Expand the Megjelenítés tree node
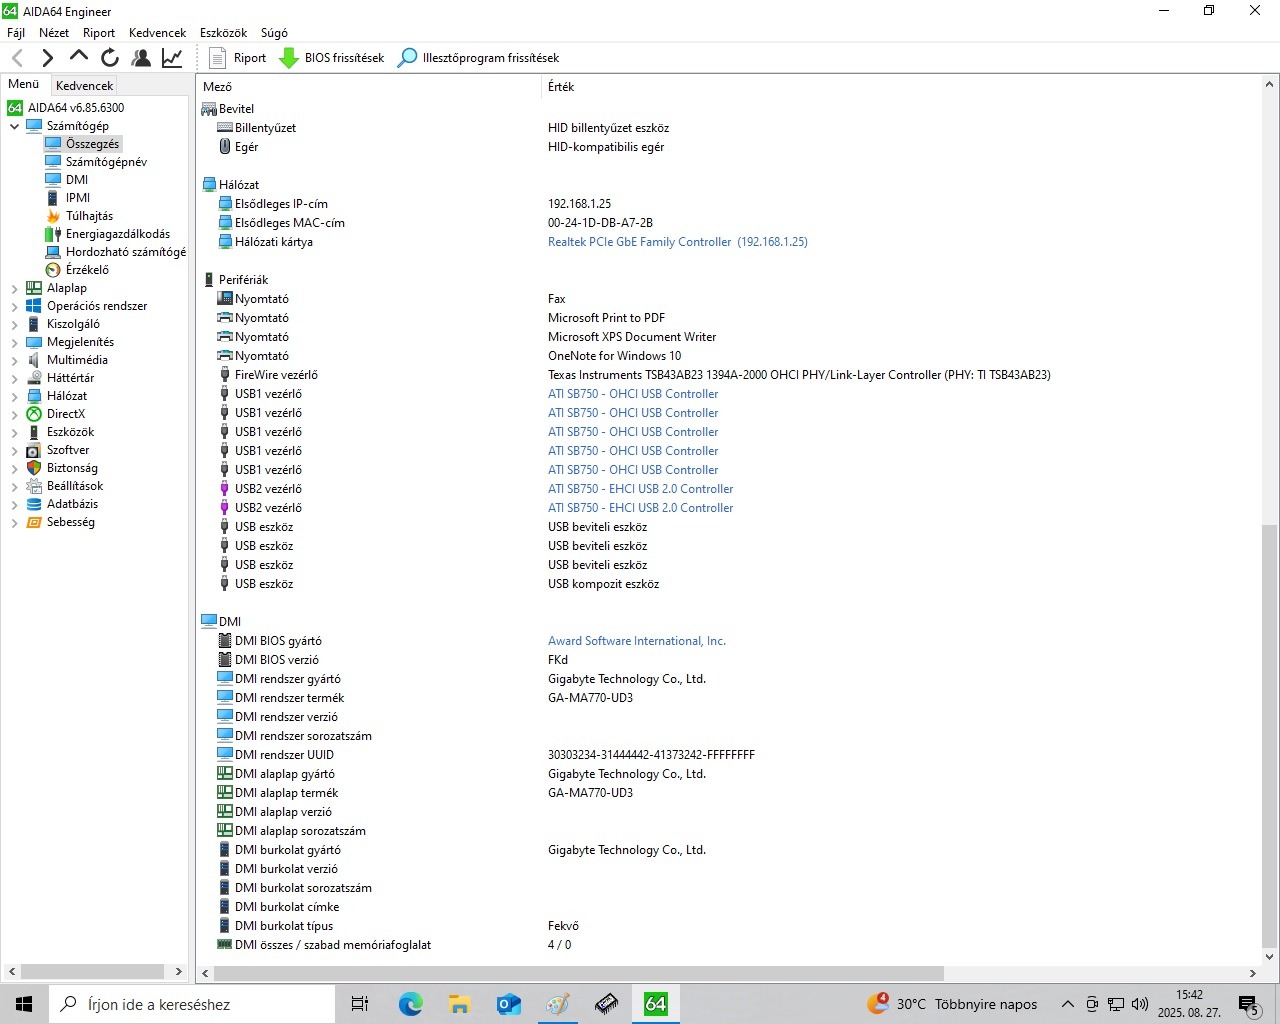Viewport: 1280px width, 1024px height. pyautogui.click(x=14, y=342)
